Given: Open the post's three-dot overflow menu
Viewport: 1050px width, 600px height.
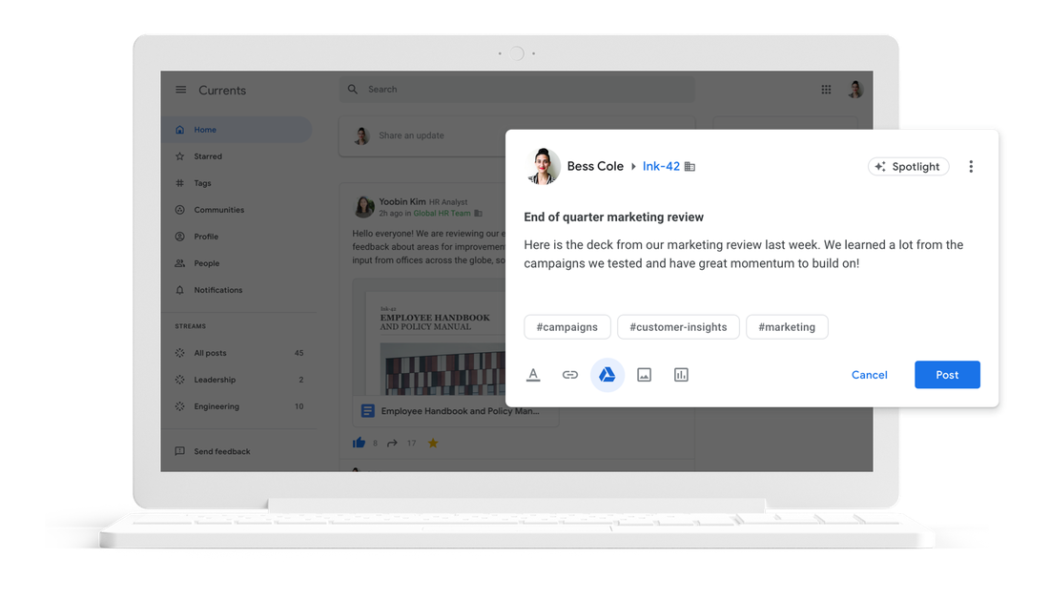Looking at the screenshot, I should [x=971, y=166].
